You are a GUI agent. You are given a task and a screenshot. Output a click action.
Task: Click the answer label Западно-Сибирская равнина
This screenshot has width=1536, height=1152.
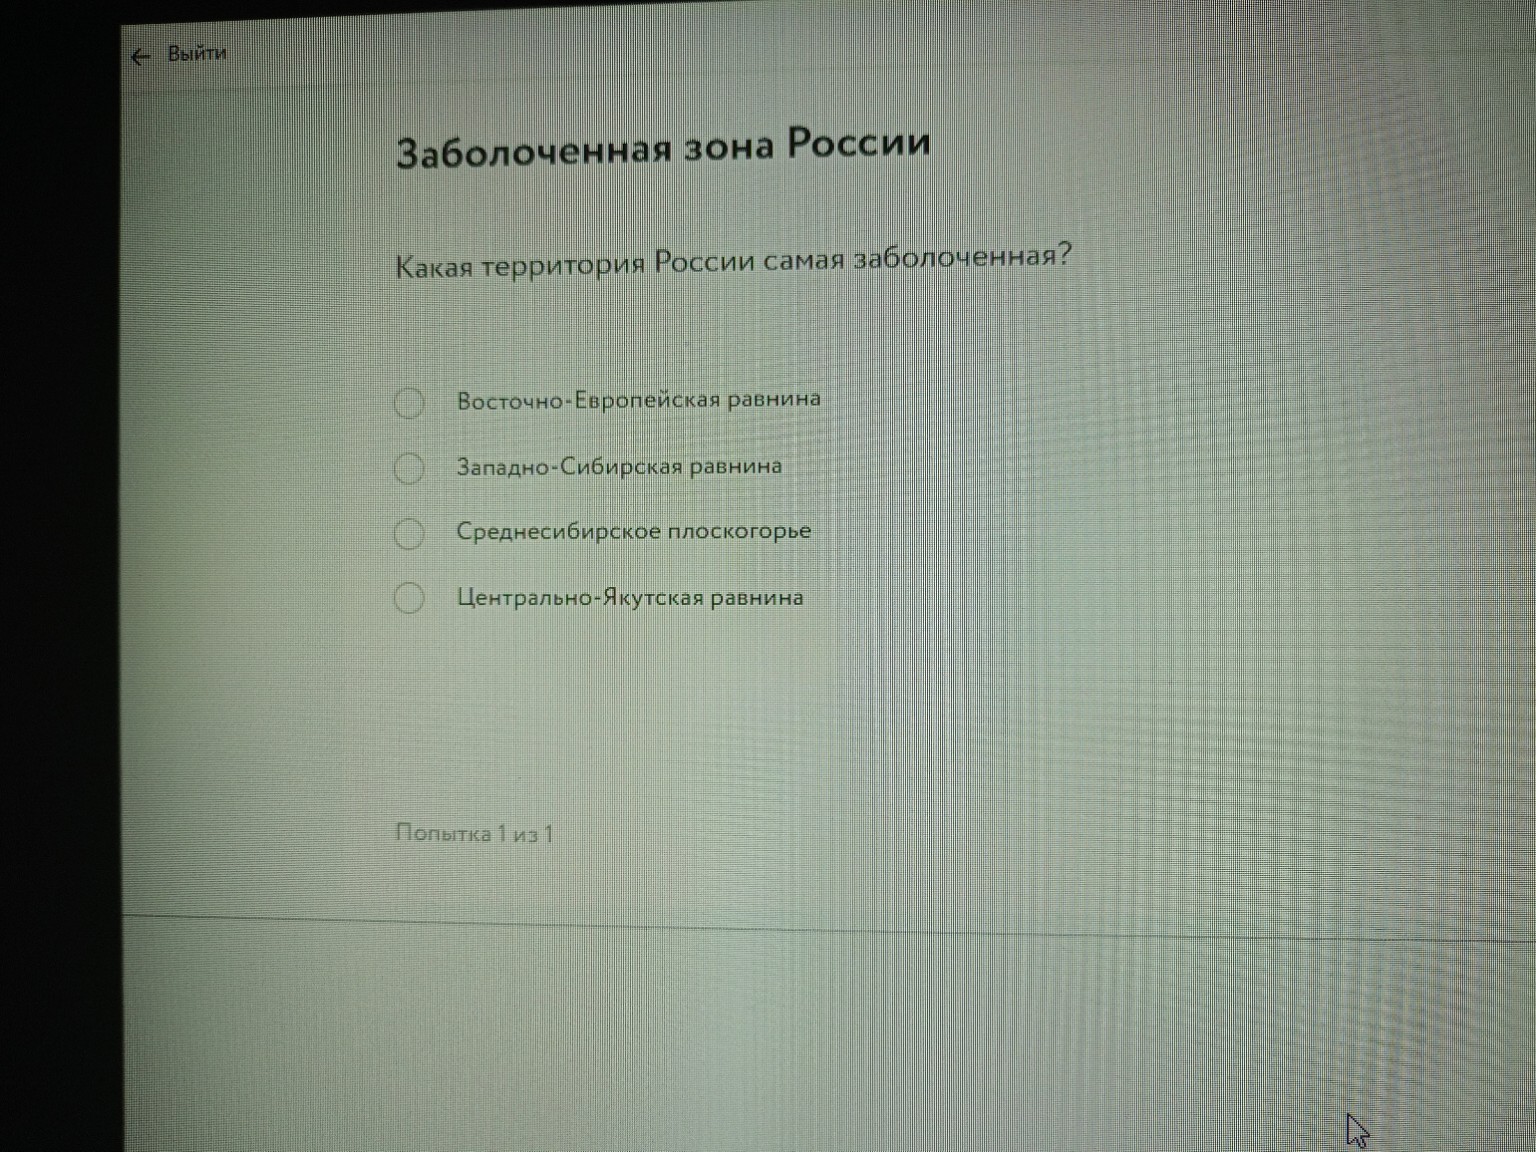619,466
